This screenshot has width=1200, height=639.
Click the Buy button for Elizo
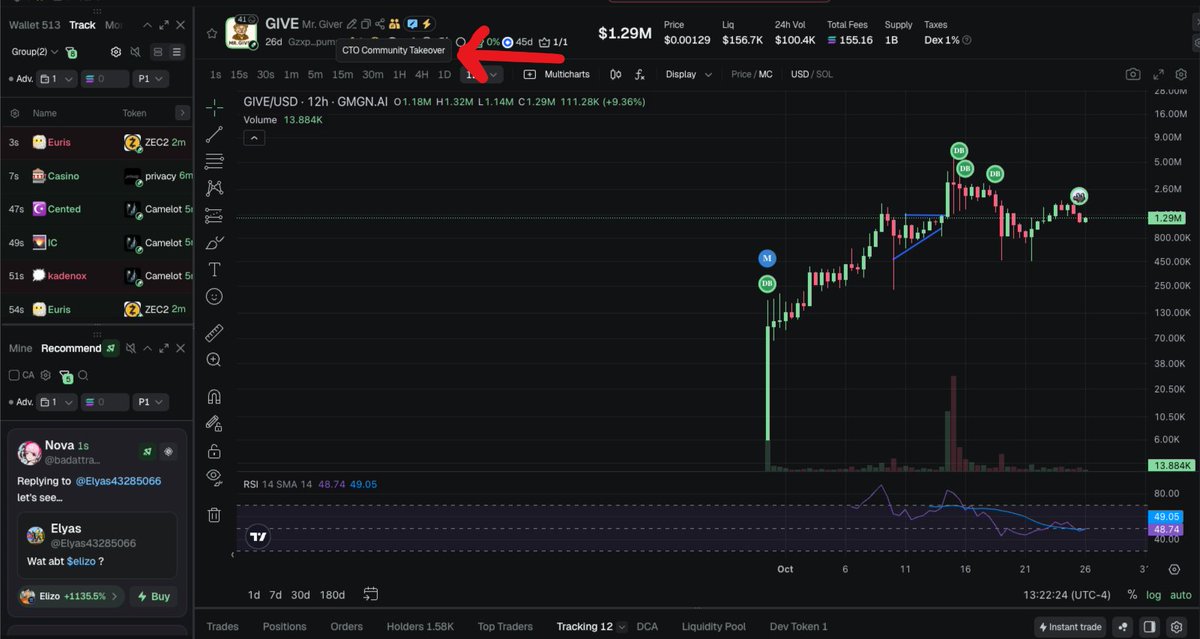(153, 596)
